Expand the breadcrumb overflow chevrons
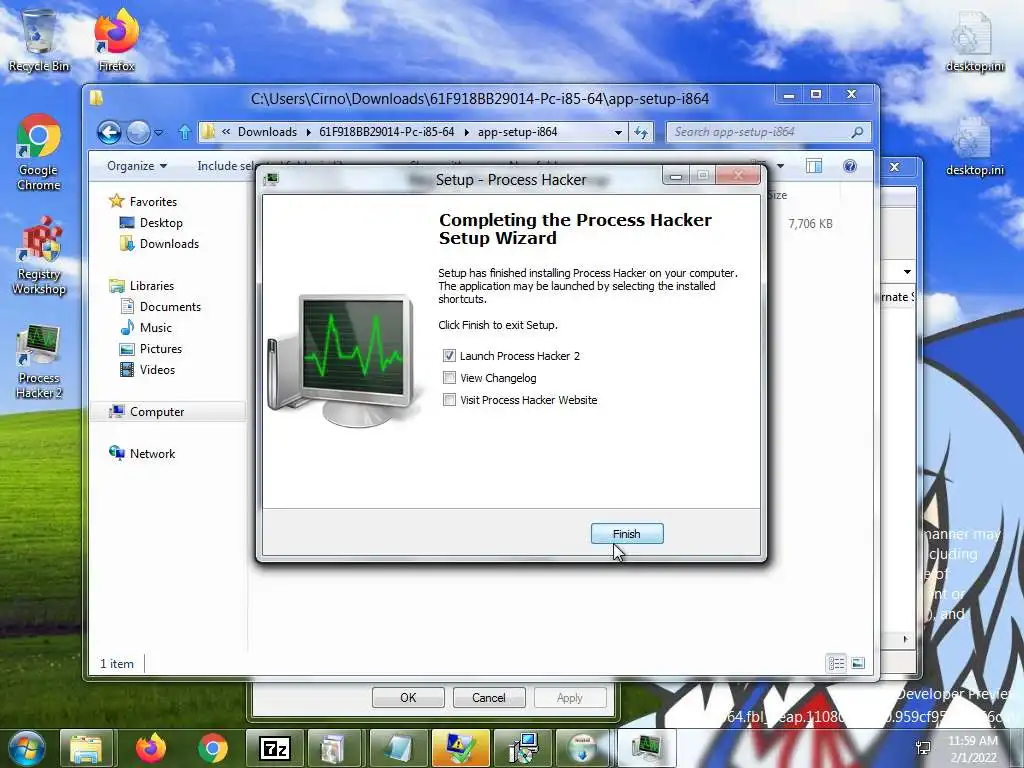The height and width of the screenshot is (768, 1024). point(226,132)
